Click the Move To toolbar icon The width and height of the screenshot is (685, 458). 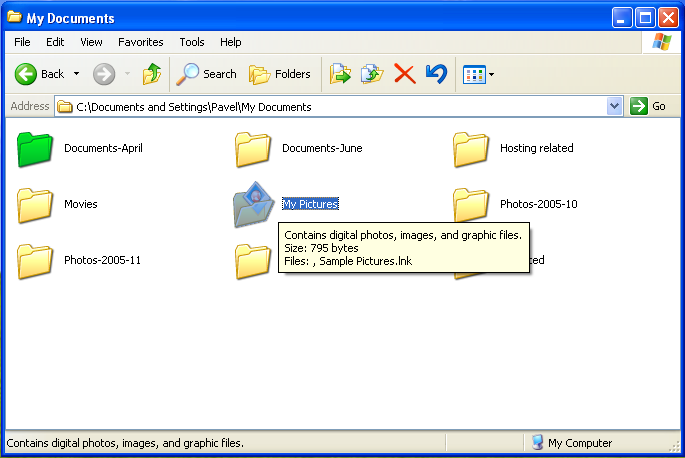click(341, 74)
